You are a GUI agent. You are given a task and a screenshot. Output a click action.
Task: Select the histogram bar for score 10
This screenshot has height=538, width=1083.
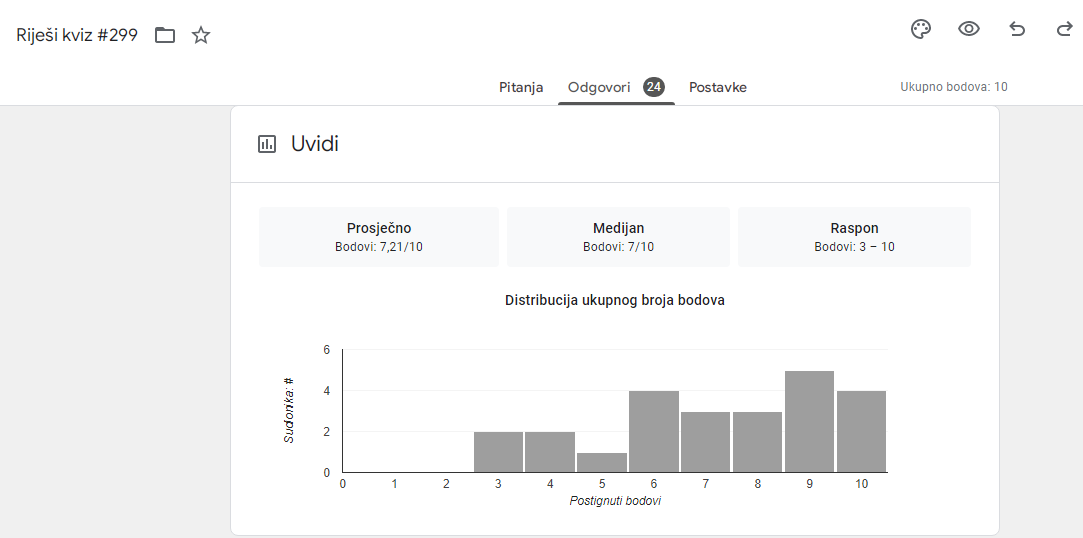tap(861, 432)
